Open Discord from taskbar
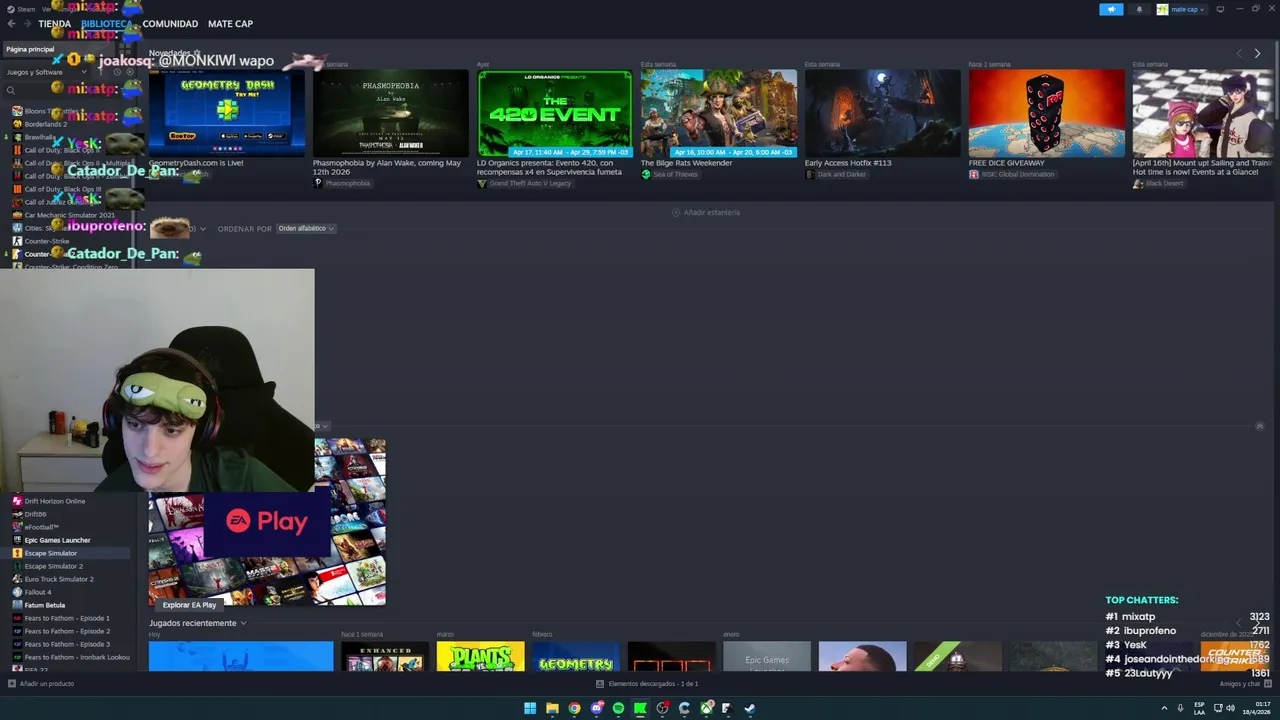 pyautogui.click(x=596, y=708)
